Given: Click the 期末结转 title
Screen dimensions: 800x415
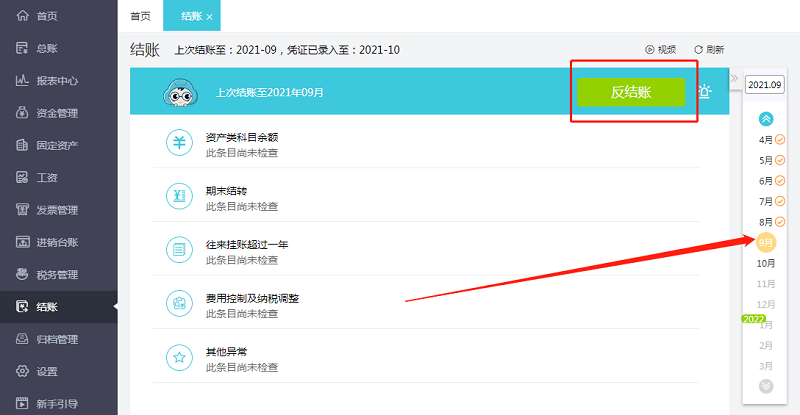Looking at the screenshot, I should 227,191.
